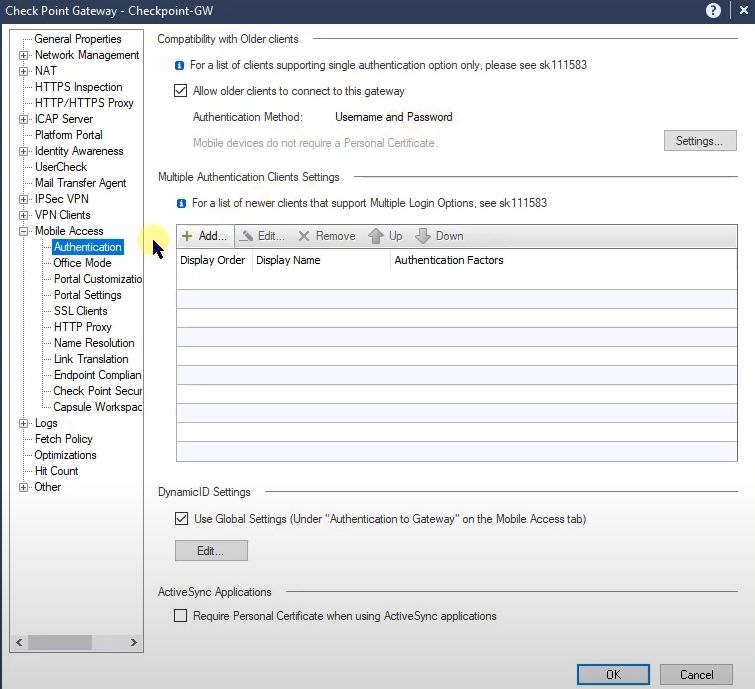
Task: Click info icon beside Multiple Login Options note
Action: [x=181, y=203]
